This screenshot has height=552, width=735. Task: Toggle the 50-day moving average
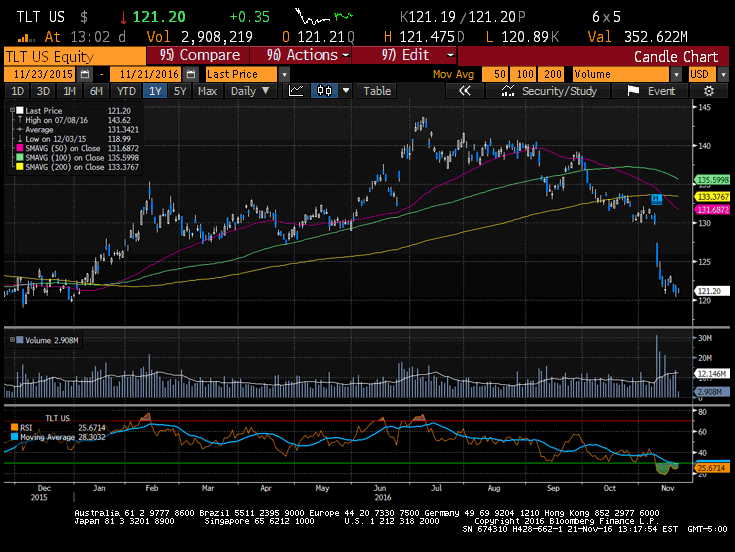pos(495,74)
